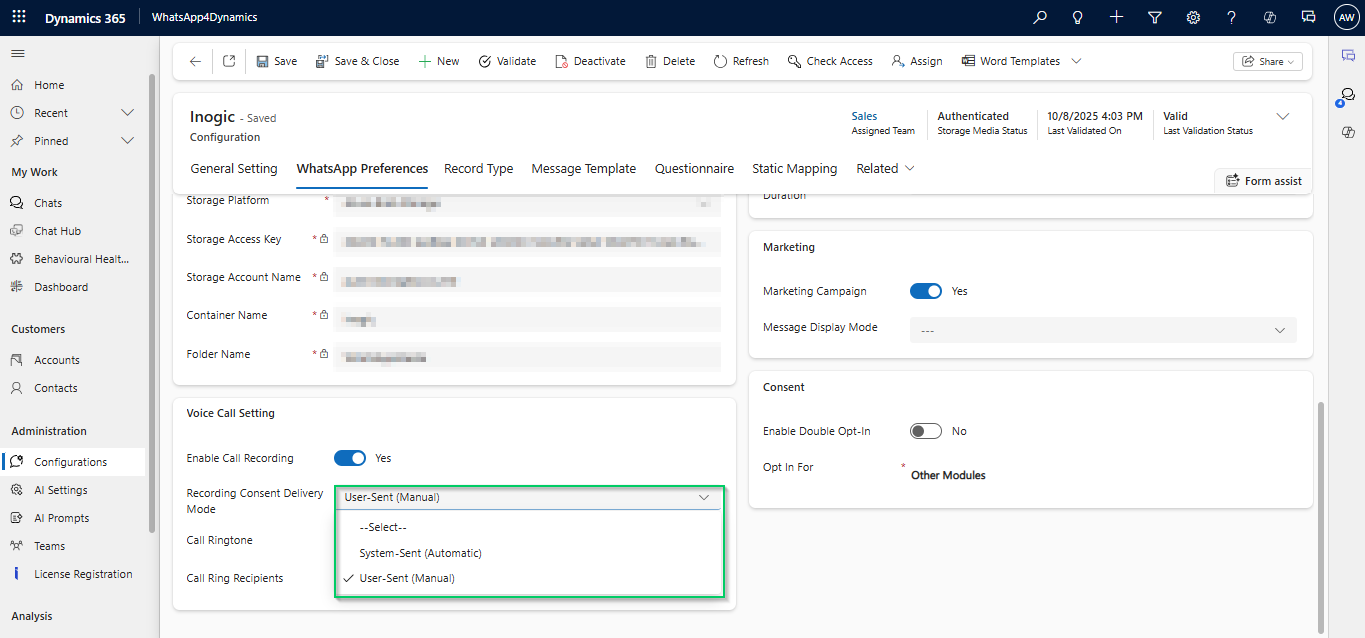Open the app launcher waffle icon
1365x638 pixels.
[19, 17]
